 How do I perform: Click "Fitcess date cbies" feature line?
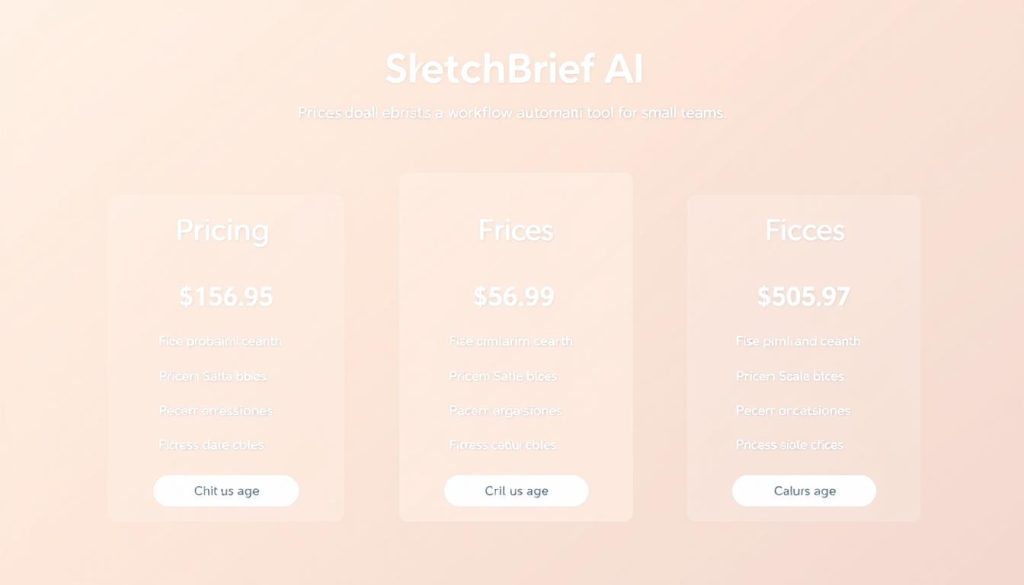coord(211,444)
